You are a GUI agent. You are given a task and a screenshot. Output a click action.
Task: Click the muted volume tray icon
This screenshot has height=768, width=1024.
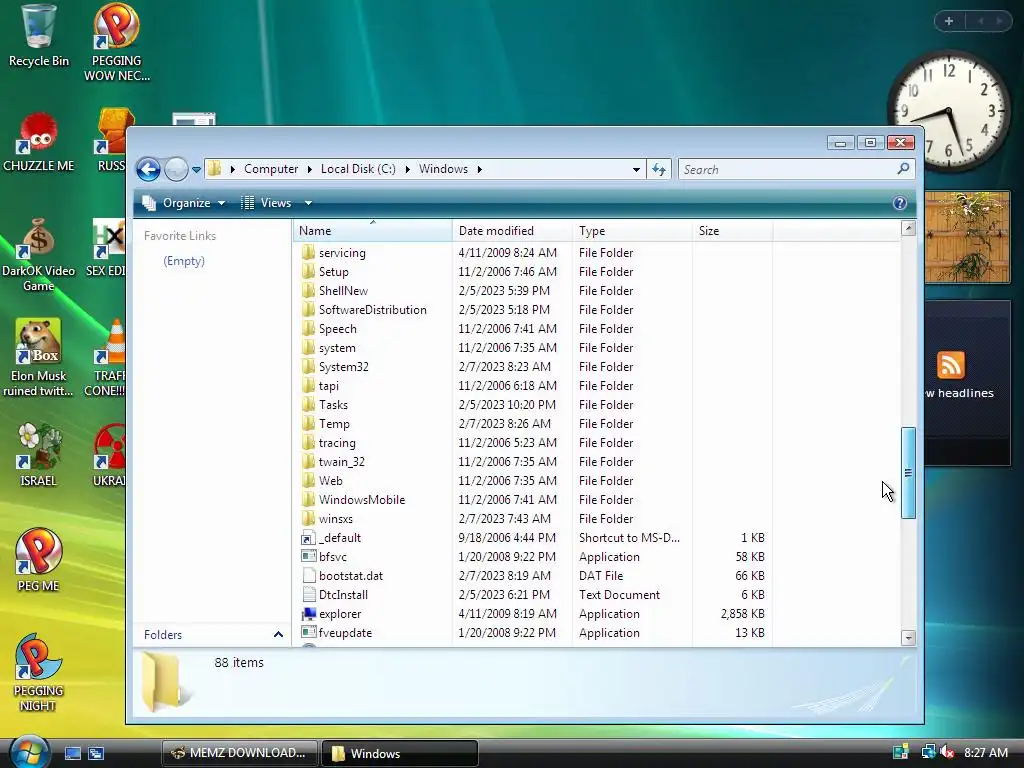[x=947, y=752]
